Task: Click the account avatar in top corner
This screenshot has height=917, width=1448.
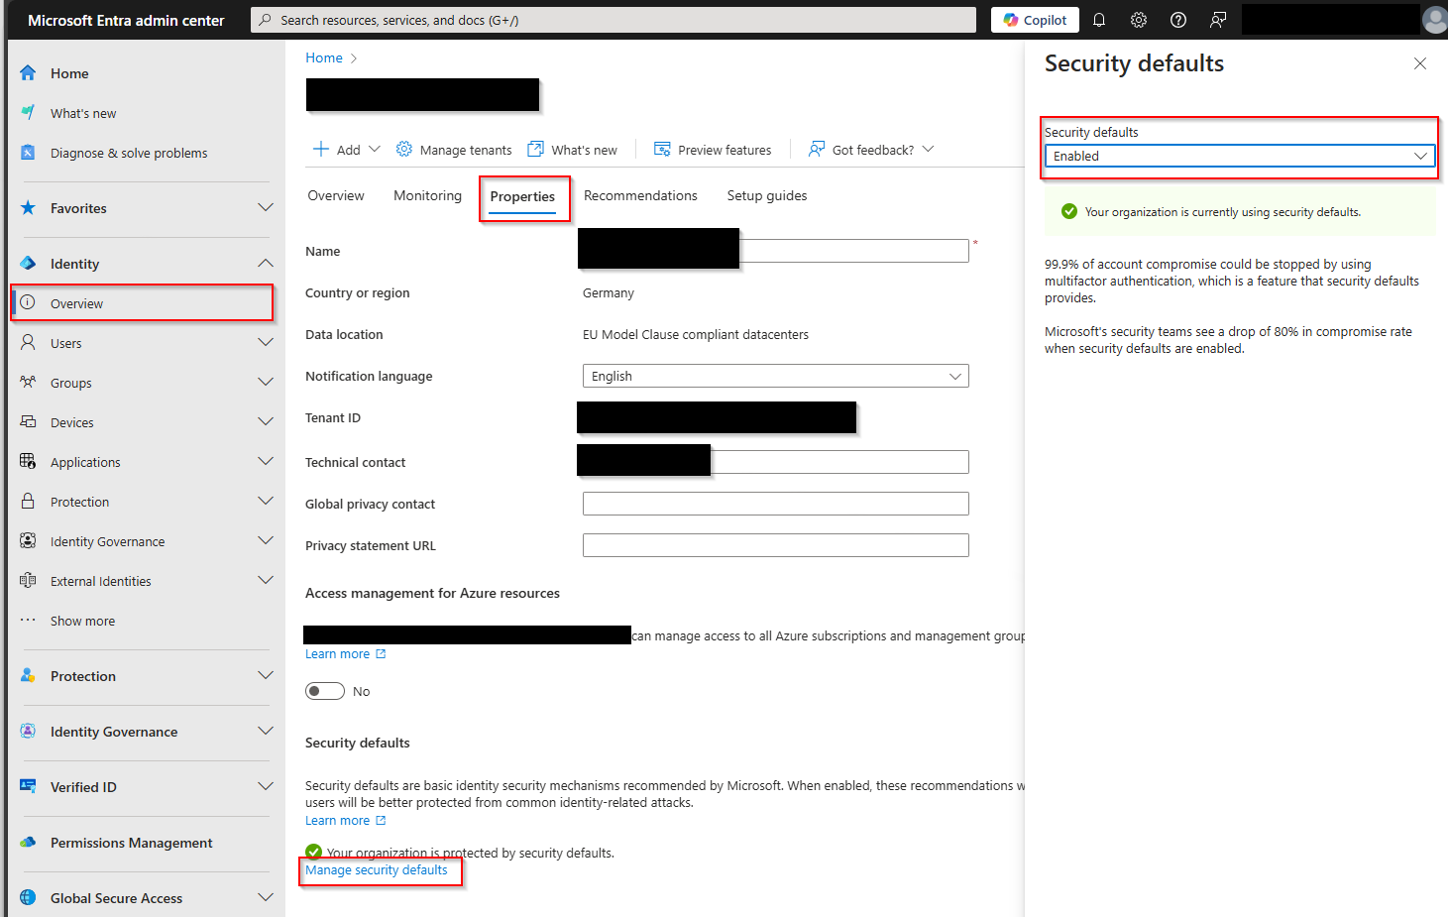Action: pos(1435,20)
